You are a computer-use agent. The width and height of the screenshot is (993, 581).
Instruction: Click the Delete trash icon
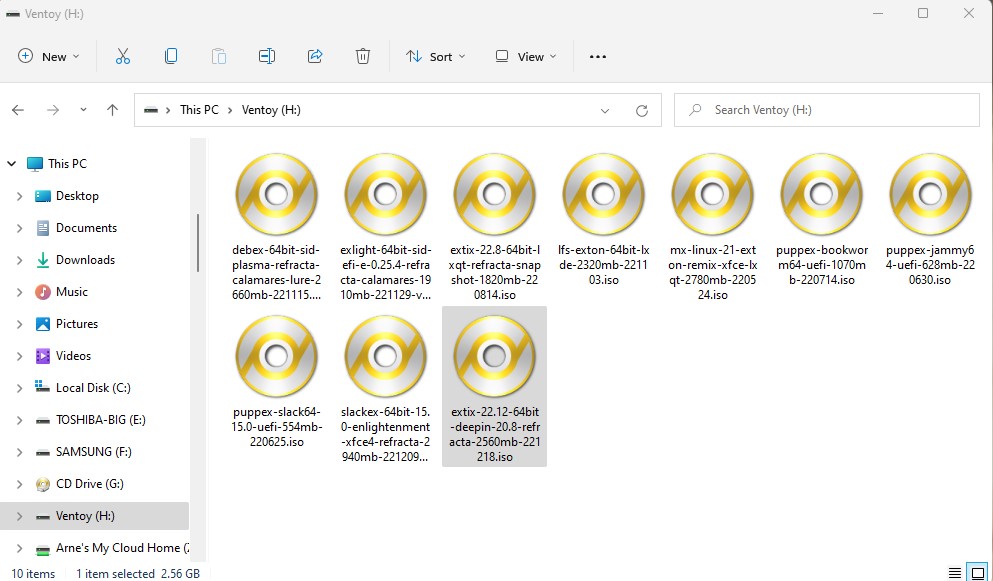click(x=363, y=56)
